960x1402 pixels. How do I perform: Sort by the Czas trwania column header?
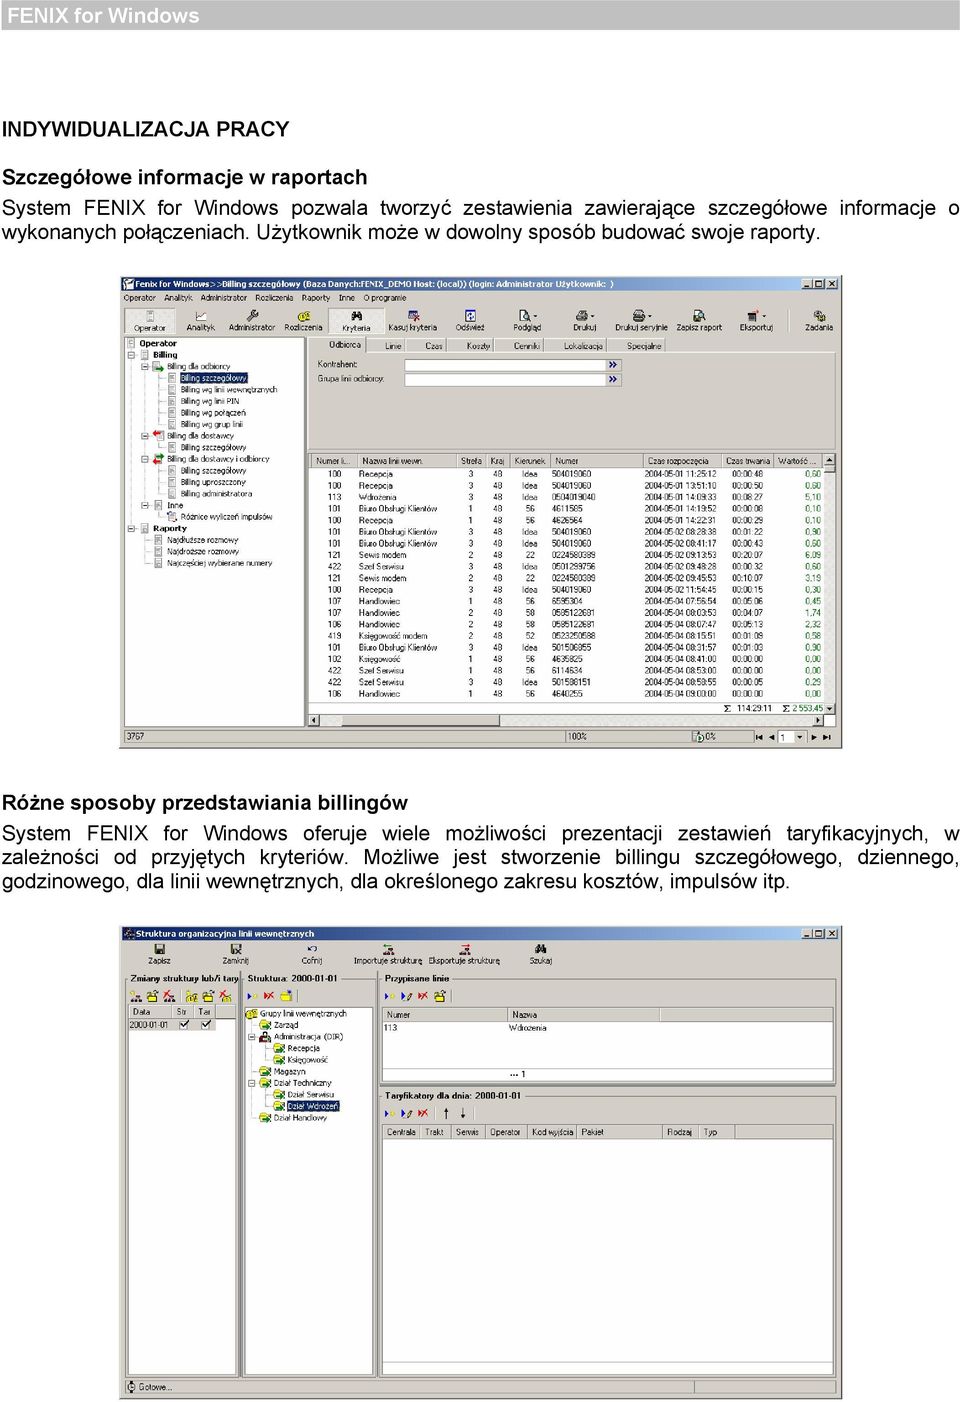[x=748, y=461]
